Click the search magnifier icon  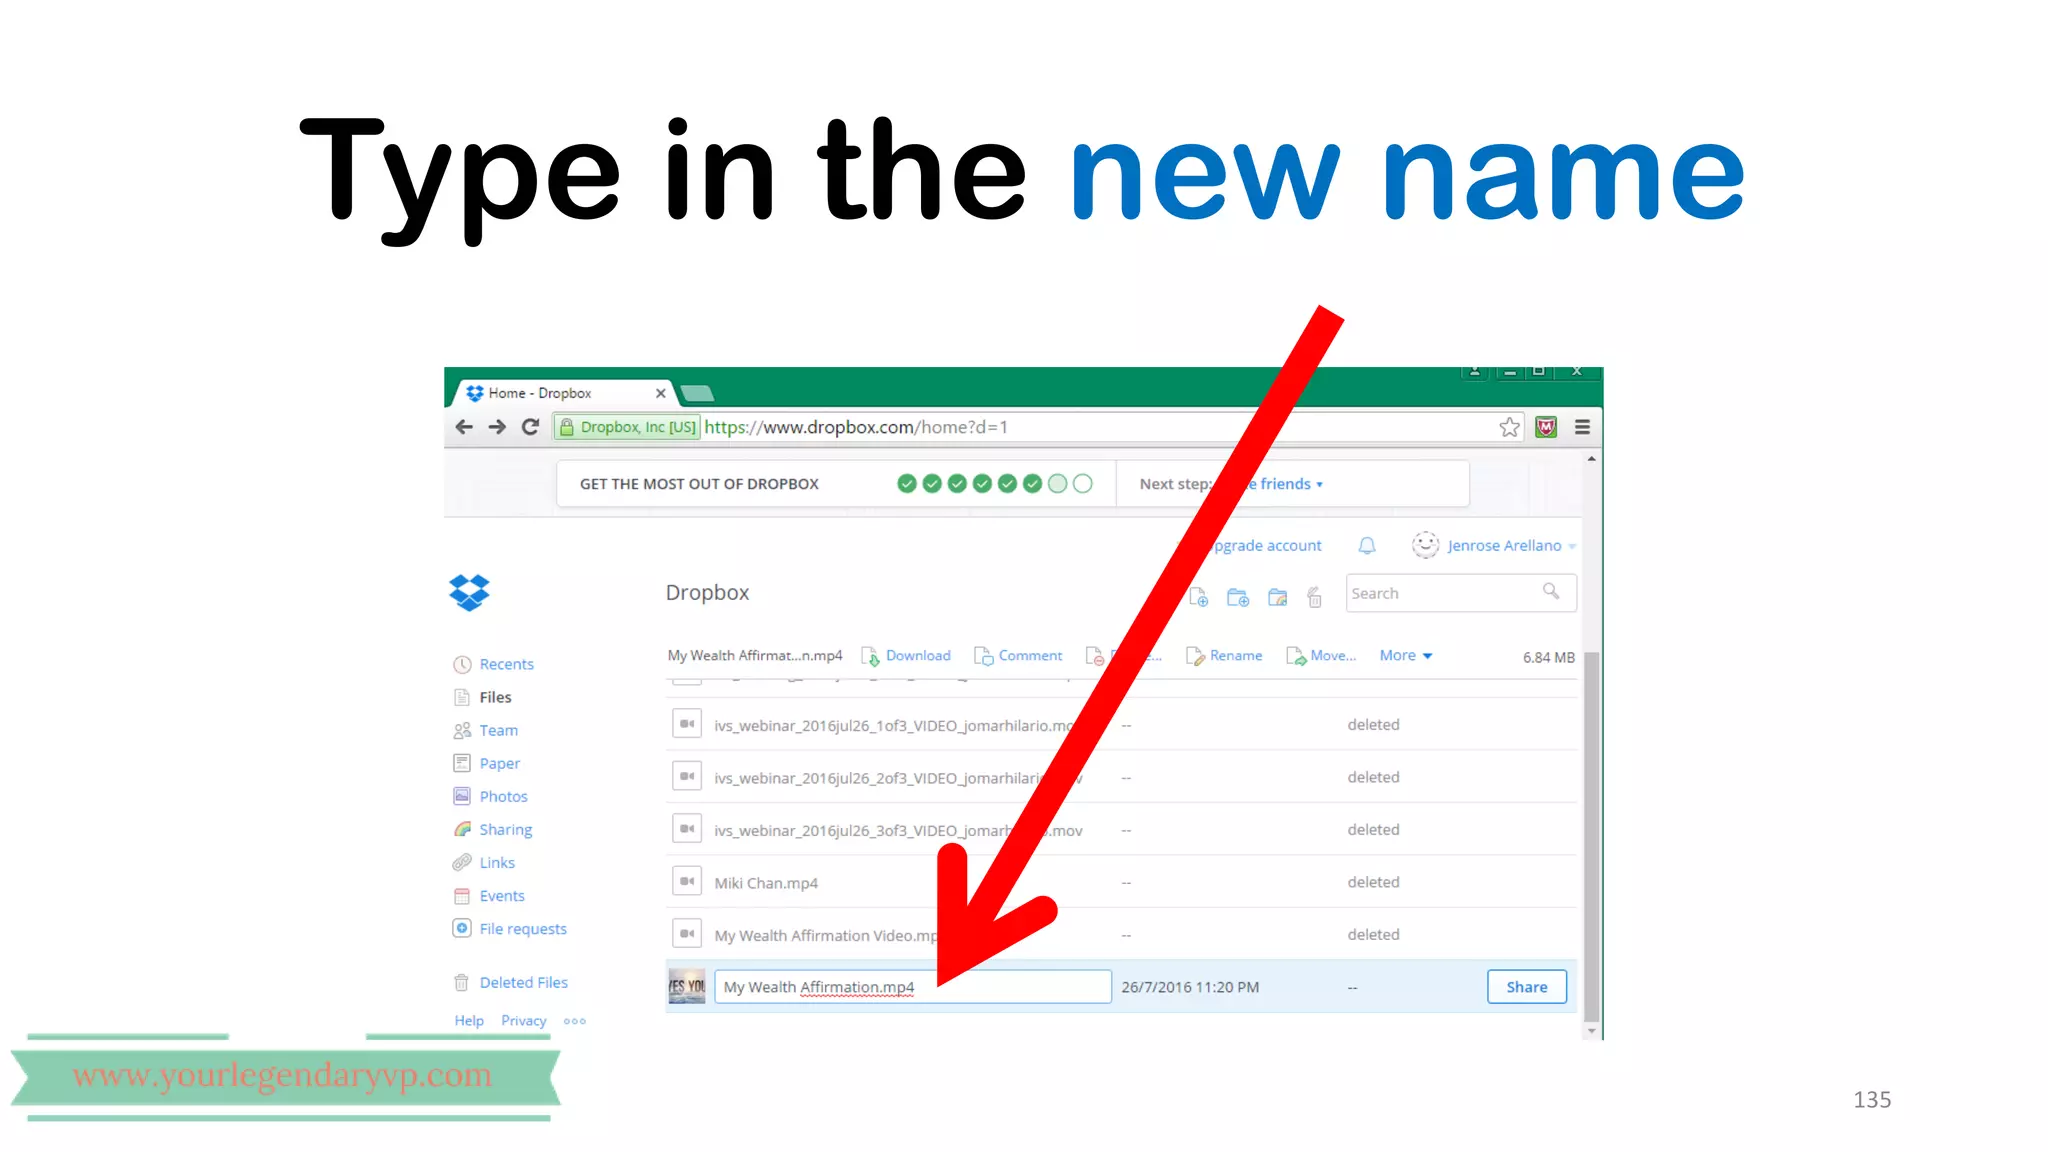1551,591
